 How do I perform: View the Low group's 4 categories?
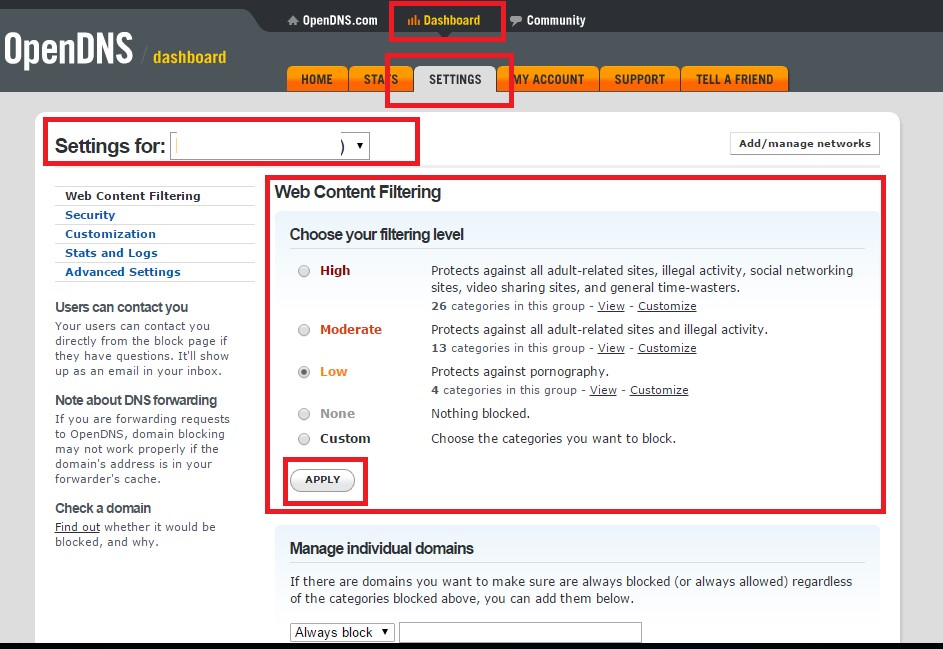[x=603, y=390]
